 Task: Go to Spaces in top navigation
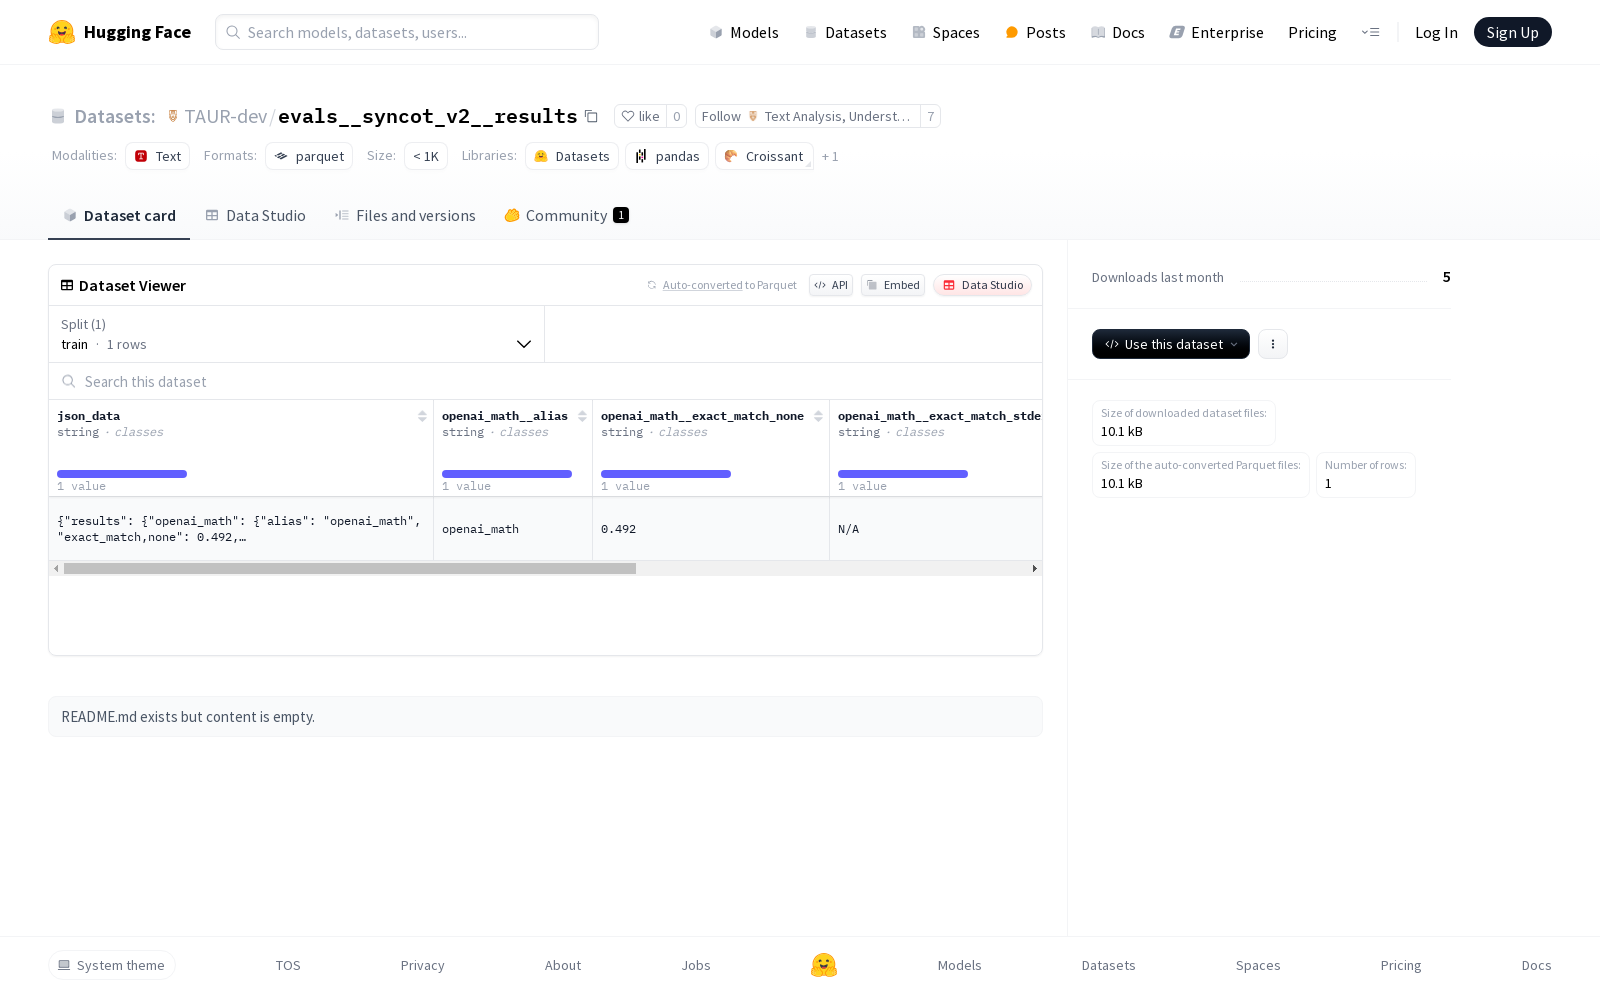(x=946, y=32)
